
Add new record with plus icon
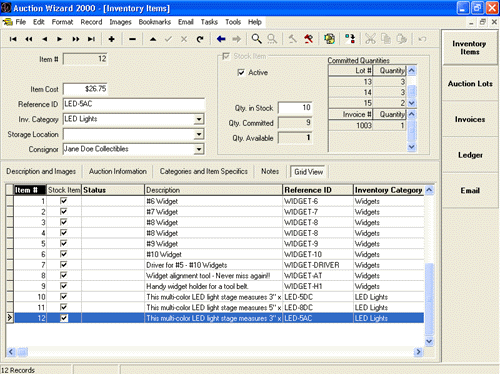[x=112, y=39]
